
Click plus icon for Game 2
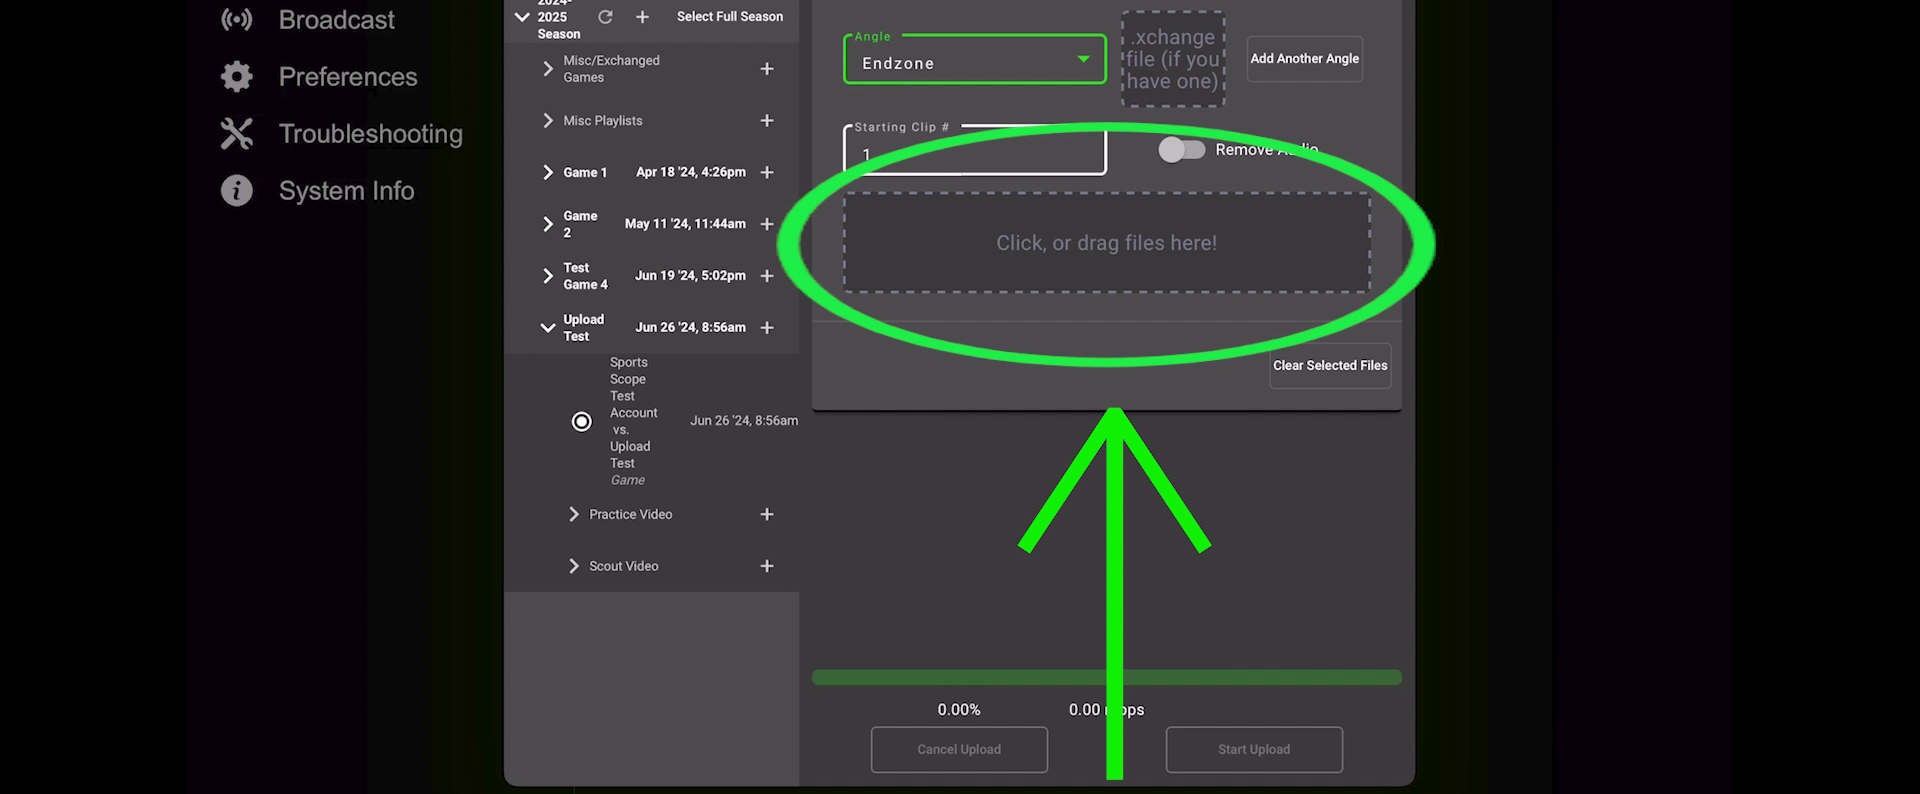pos(767,224)
